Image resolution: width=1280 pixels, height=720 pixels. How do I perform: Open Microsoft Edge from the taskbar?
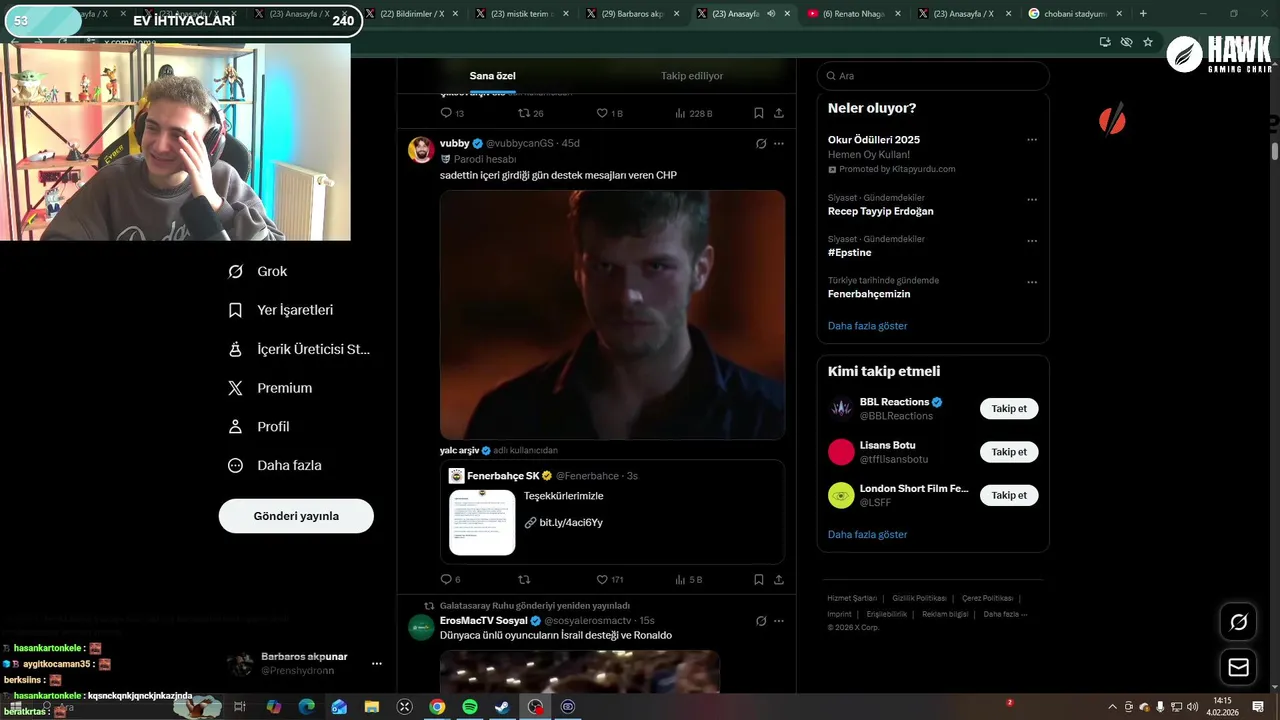[306, 706]
